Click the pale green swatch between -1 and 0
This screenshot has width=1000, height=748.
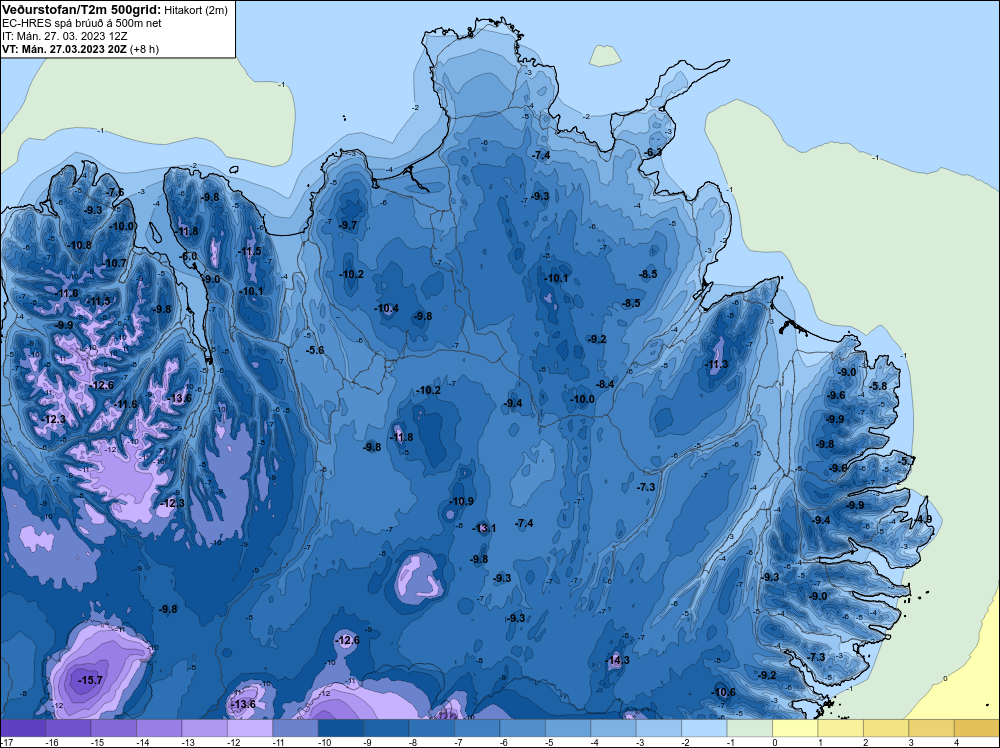tap(749, 728)
